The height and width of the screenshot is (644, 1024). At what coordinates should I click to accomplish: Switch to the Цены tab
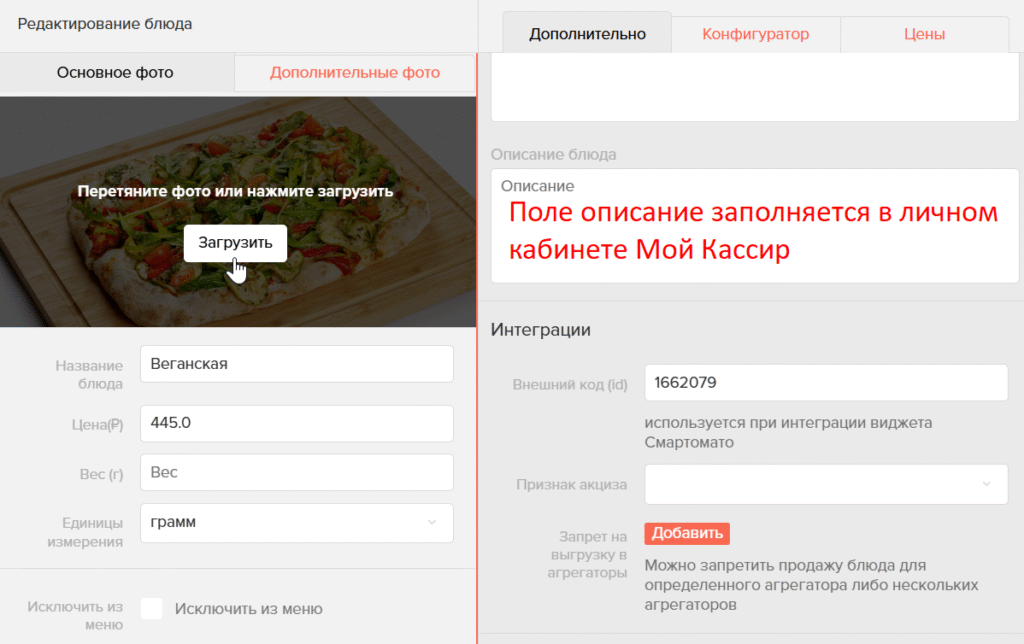pos(924,34)
